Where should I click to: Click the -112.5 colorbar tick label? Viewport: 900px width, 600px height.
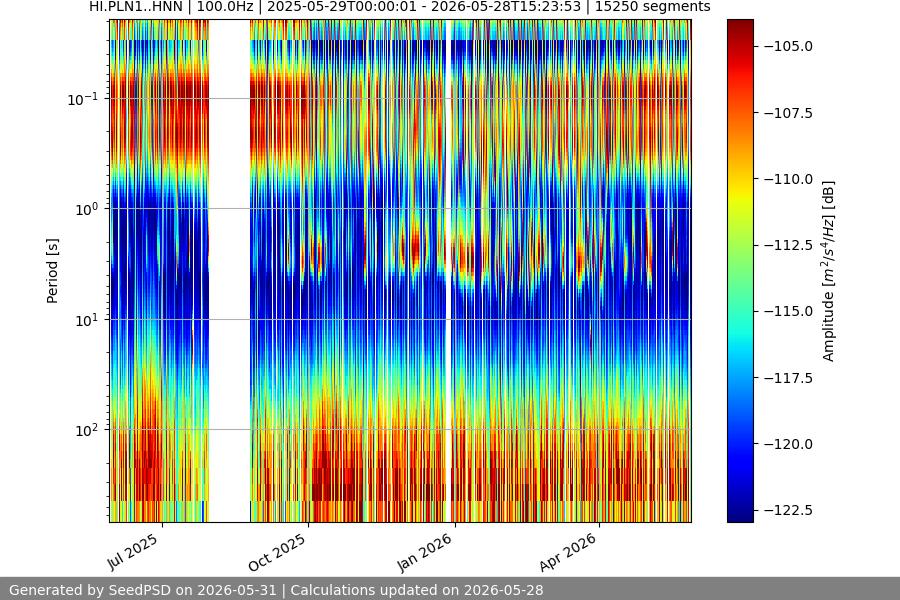coord(789,245)
